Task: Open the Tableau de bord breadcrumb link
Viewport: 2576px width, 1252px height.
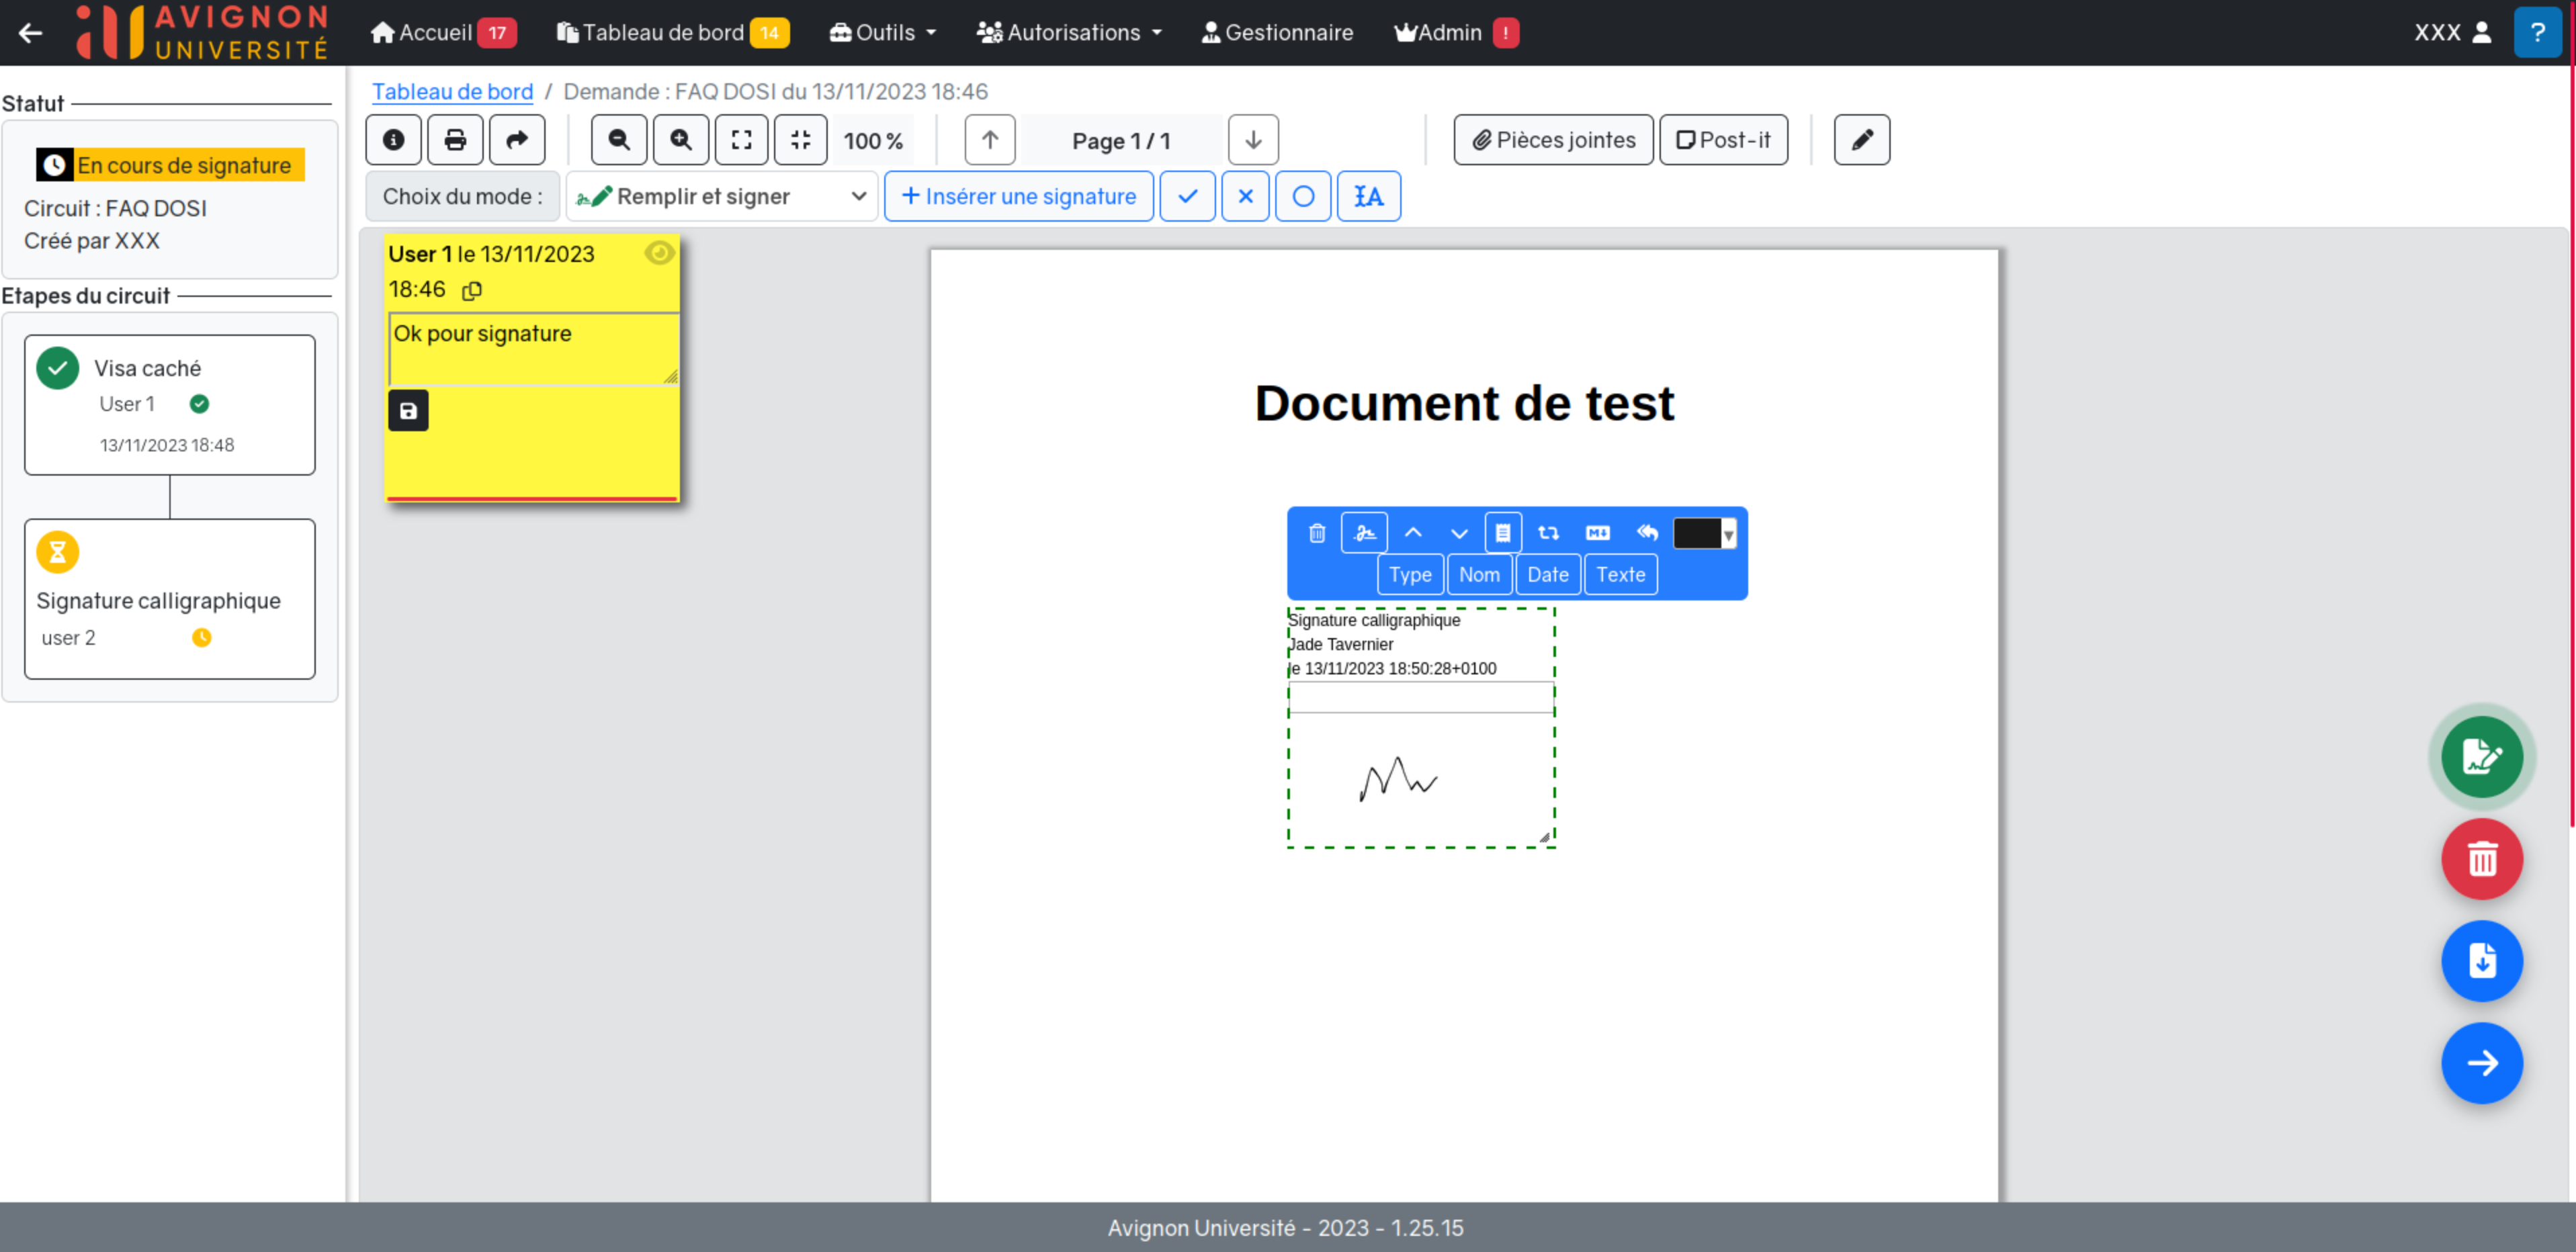Action: click(452, 92)
